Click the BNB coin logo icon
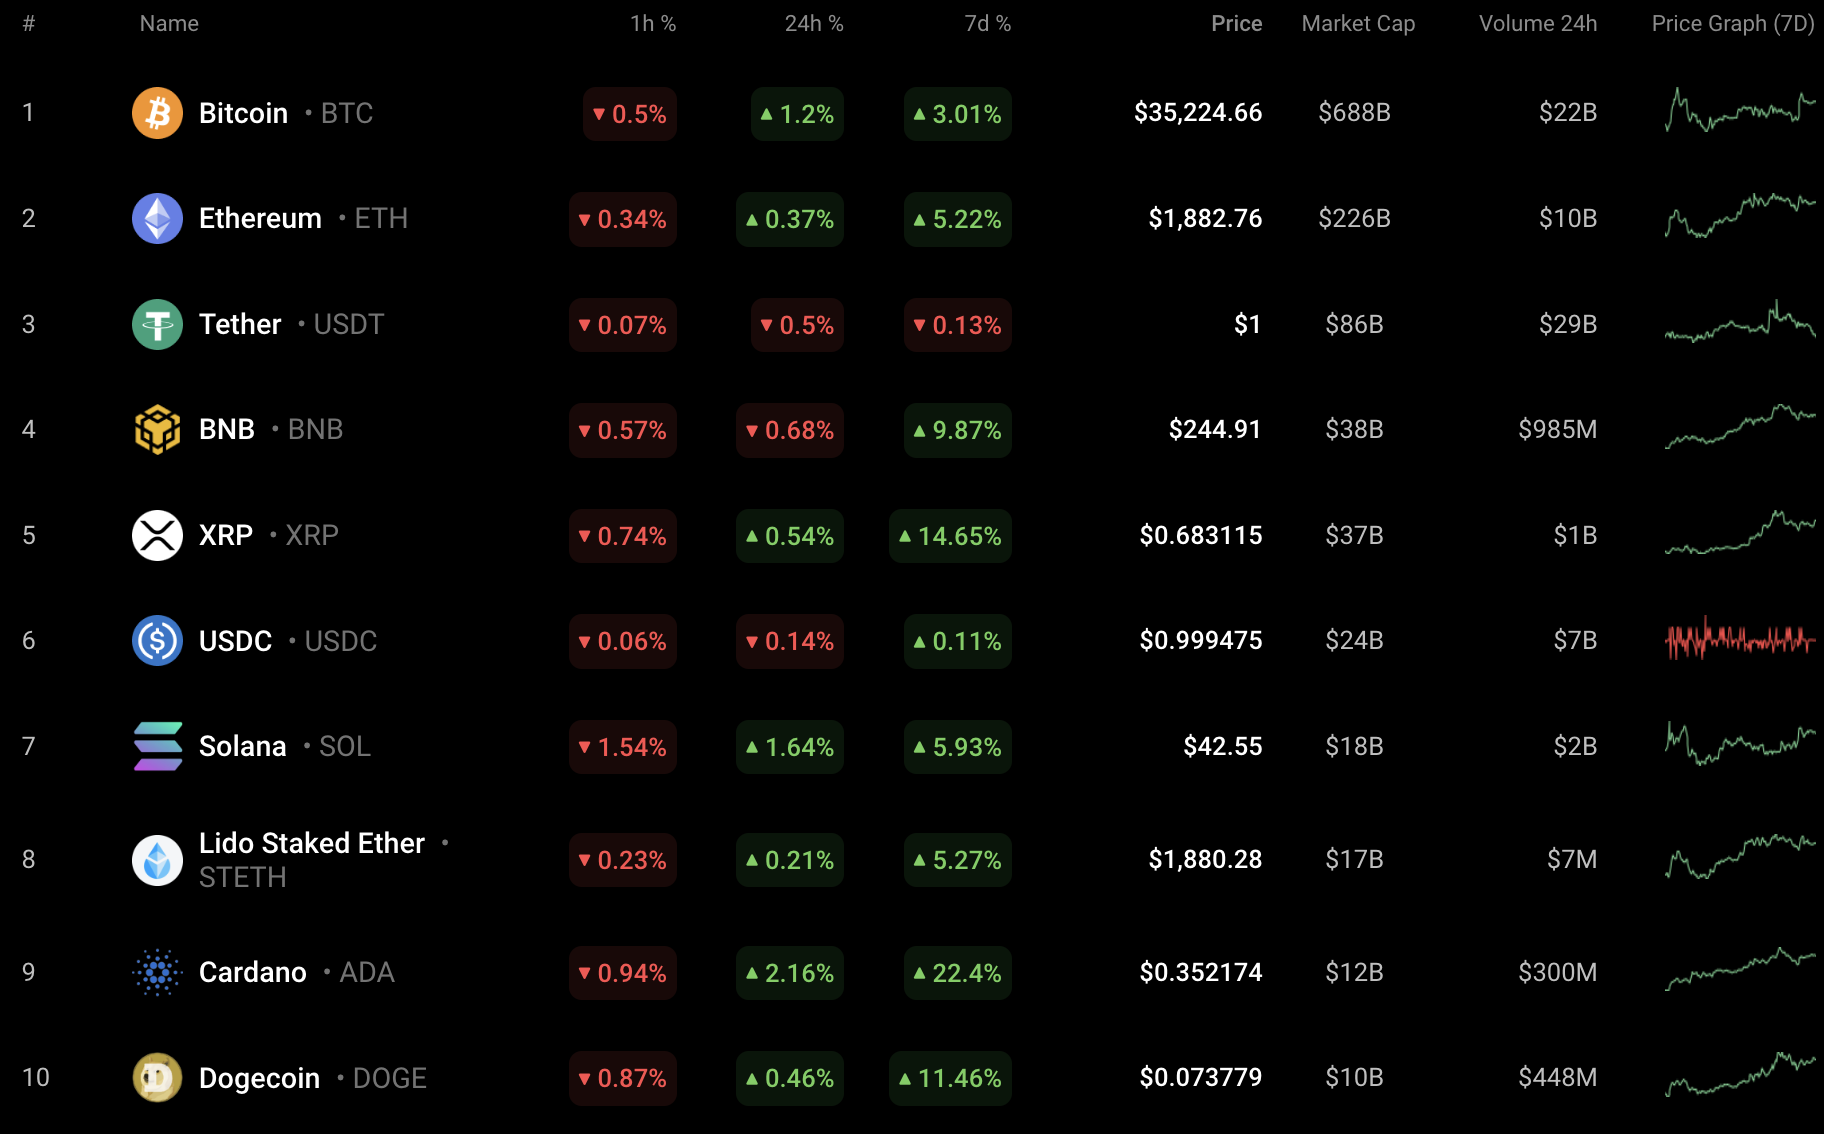This screenshot has height=1134, width=1824. tap(157, 430)
